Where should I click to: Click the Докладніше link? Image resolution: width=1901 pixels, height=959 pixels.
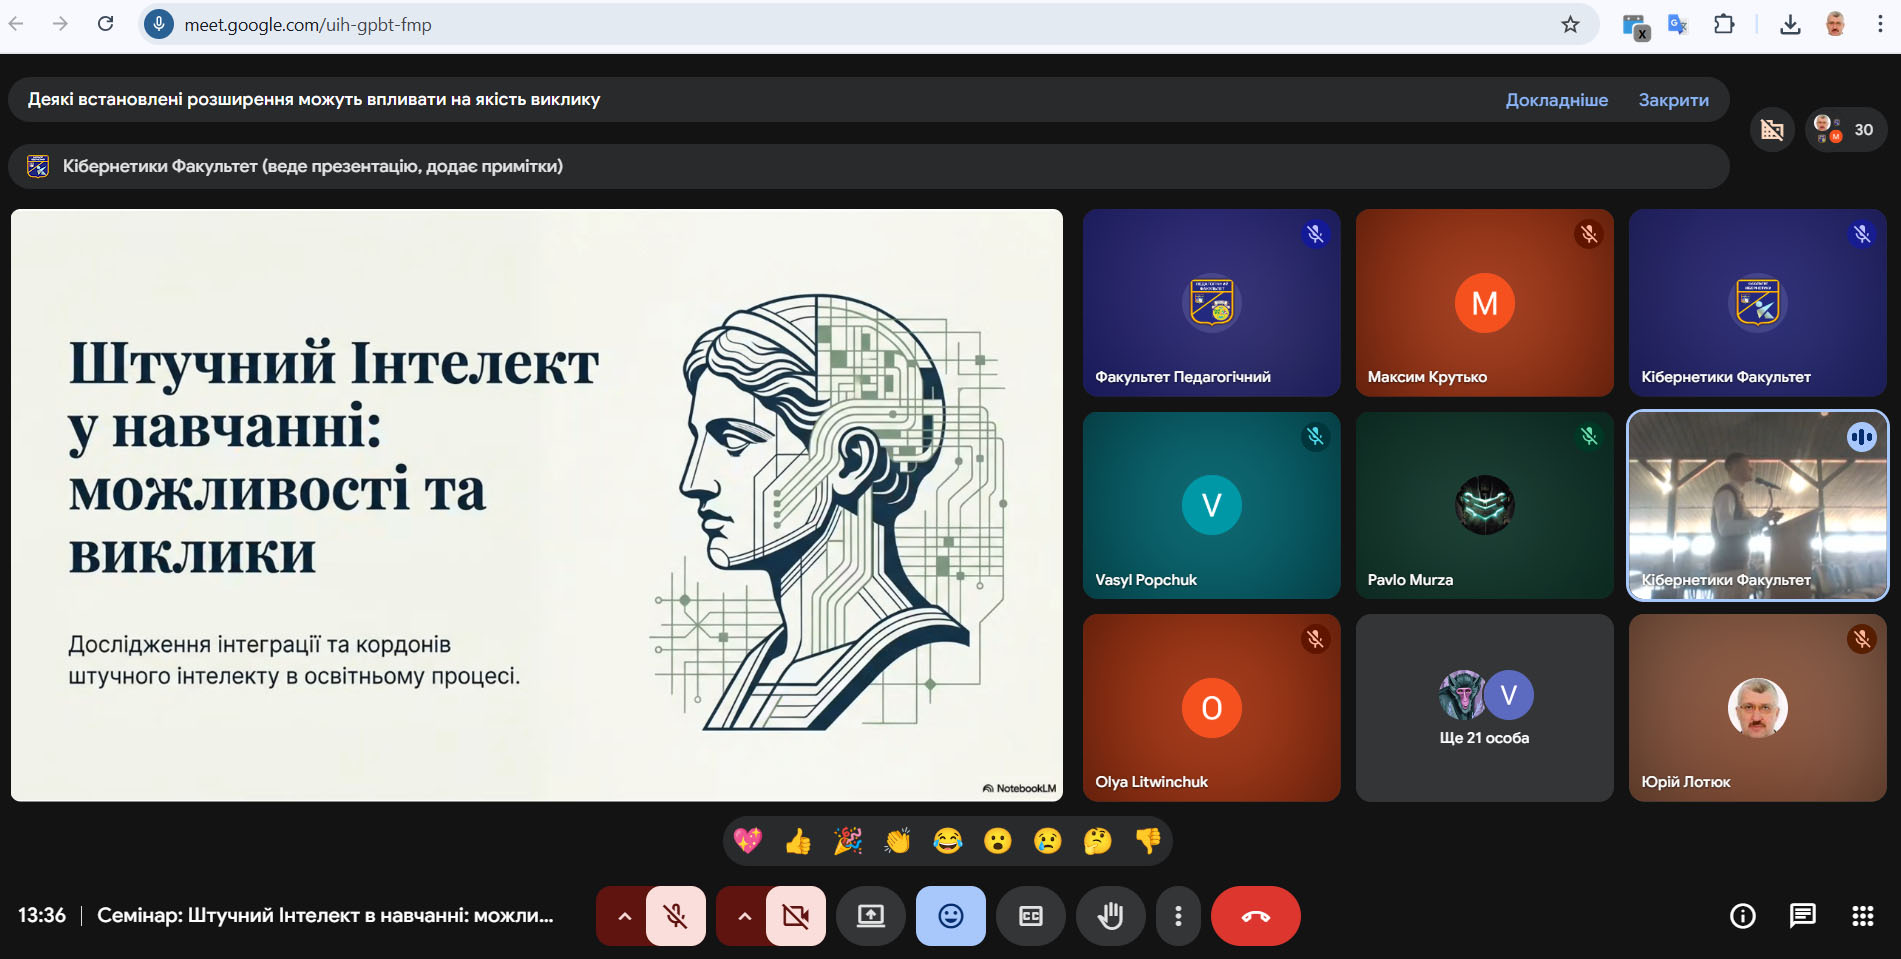(1556, 100)
